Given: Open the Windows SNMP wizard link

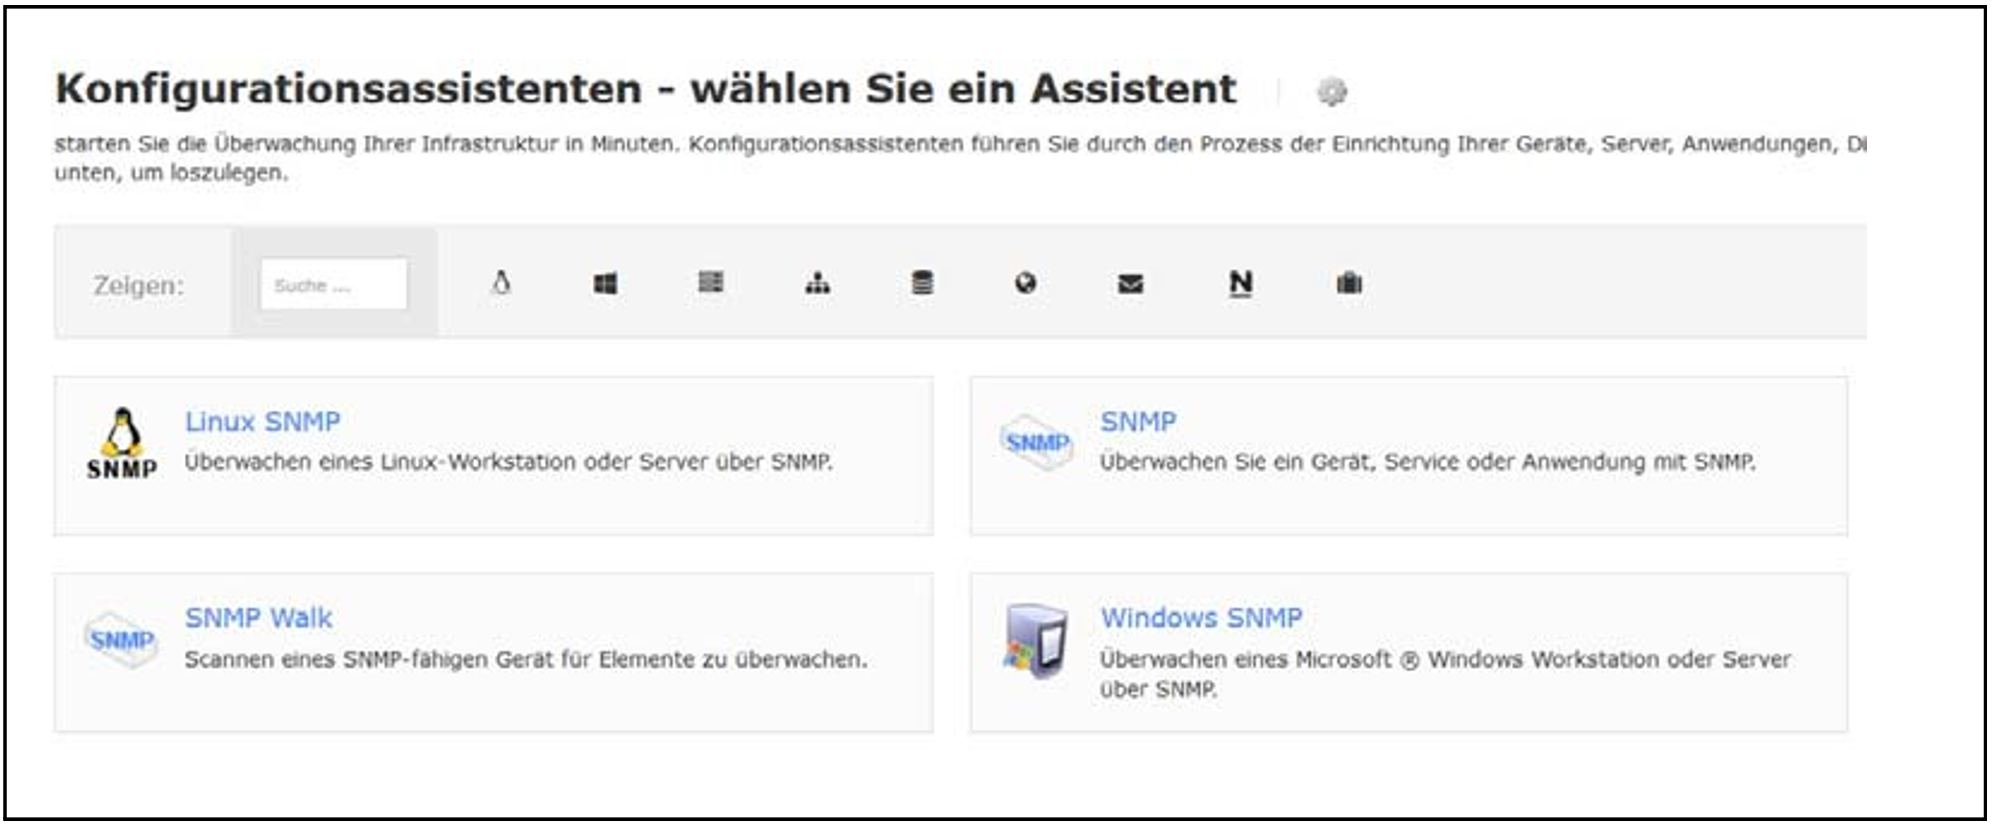Looking at the screenshot, I should click(x=1201, y=618).
